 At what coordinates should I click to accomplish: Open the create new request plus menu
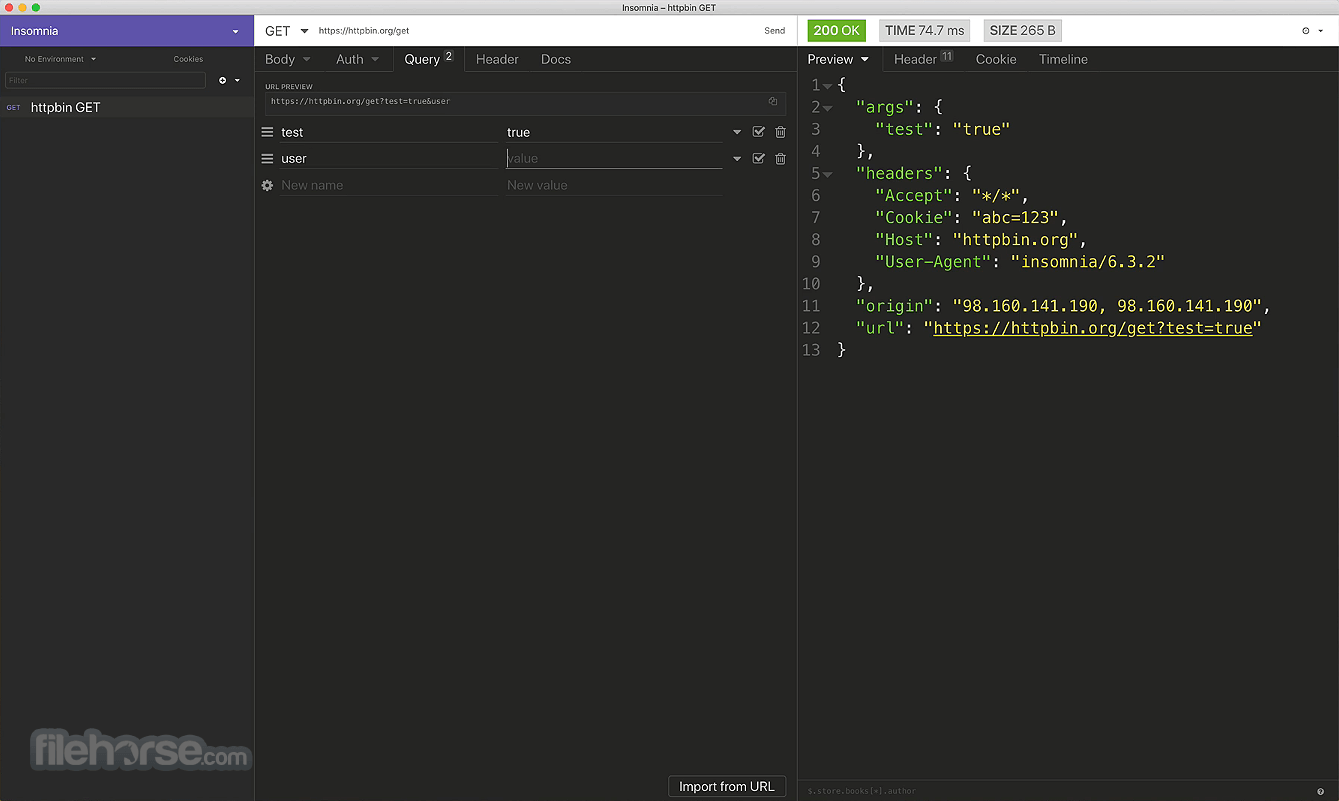pos(229,80)
